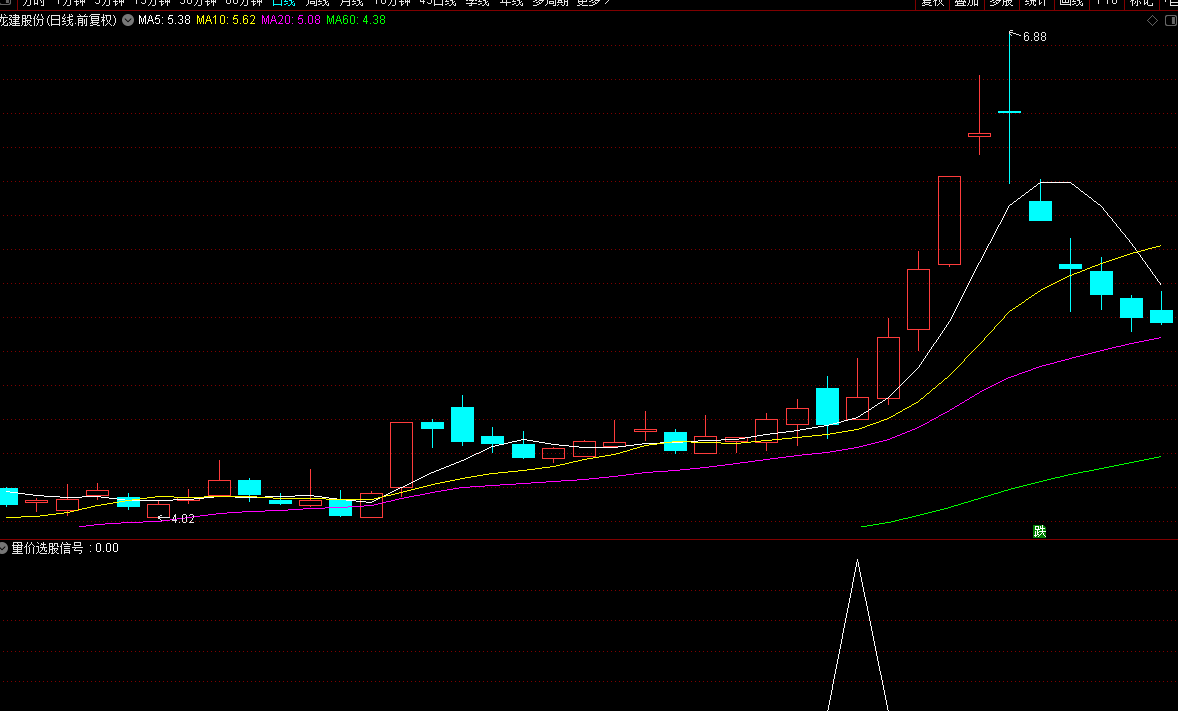This screenshot has width=1178, height=711.
Task: Expand the 更多 periods menu
Action: click(593, 3)
